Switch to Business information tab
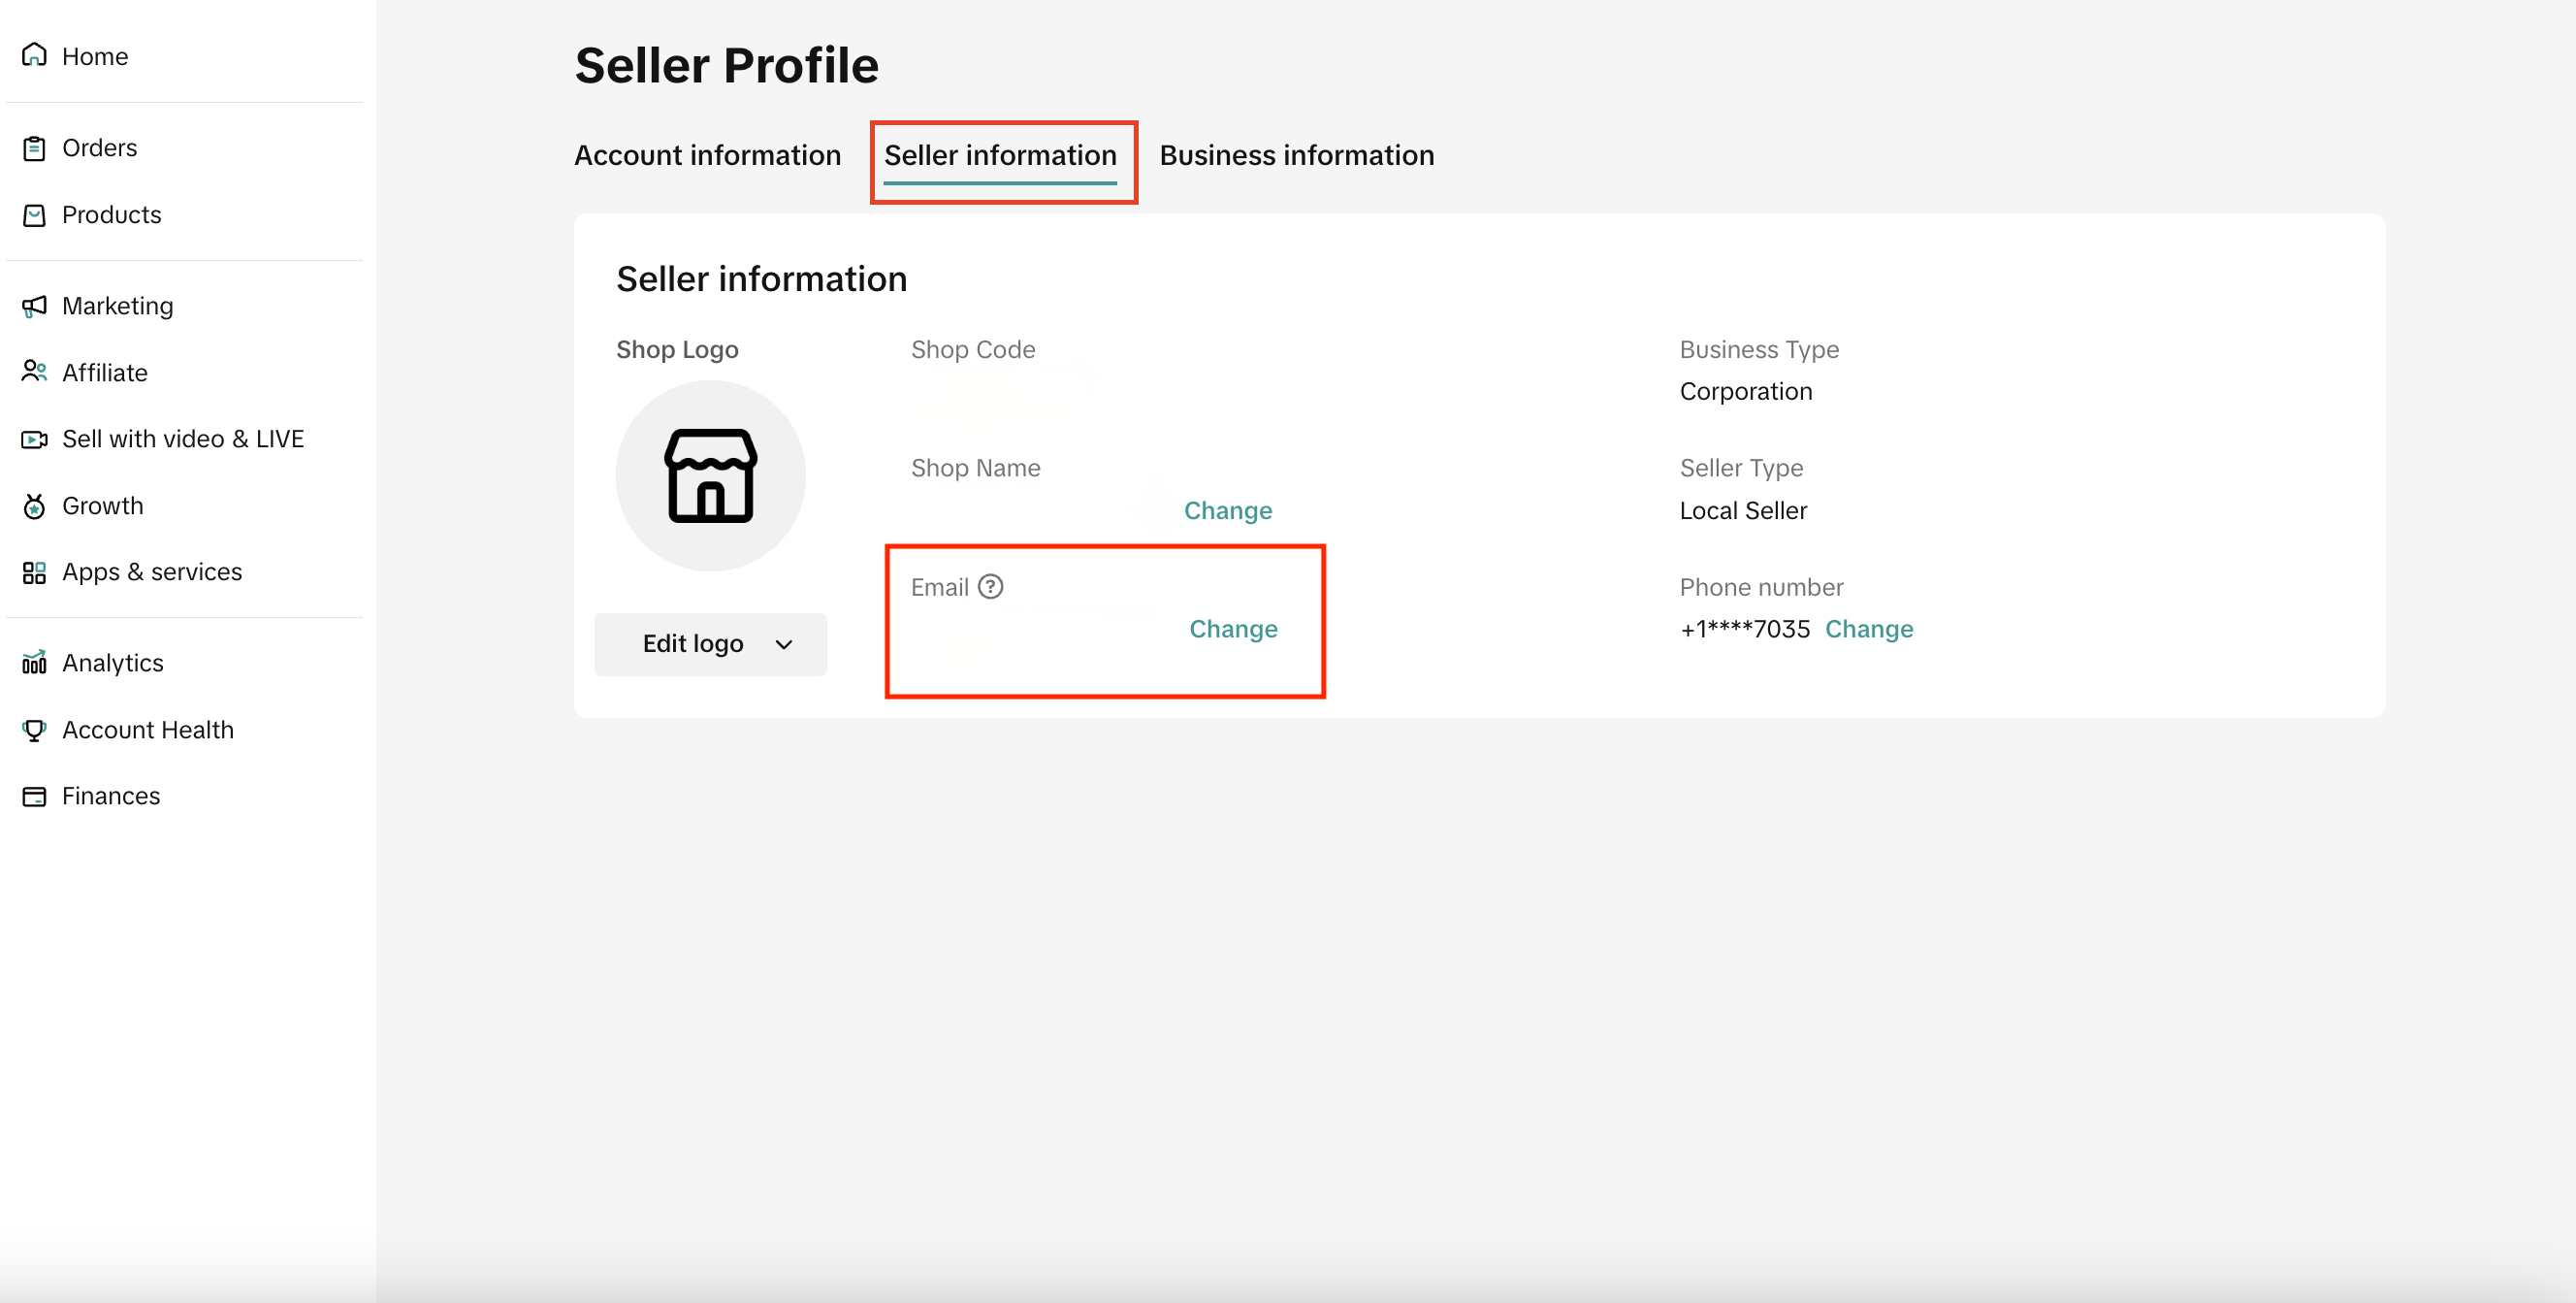2576x1303 pixels. pos(1296,155)
